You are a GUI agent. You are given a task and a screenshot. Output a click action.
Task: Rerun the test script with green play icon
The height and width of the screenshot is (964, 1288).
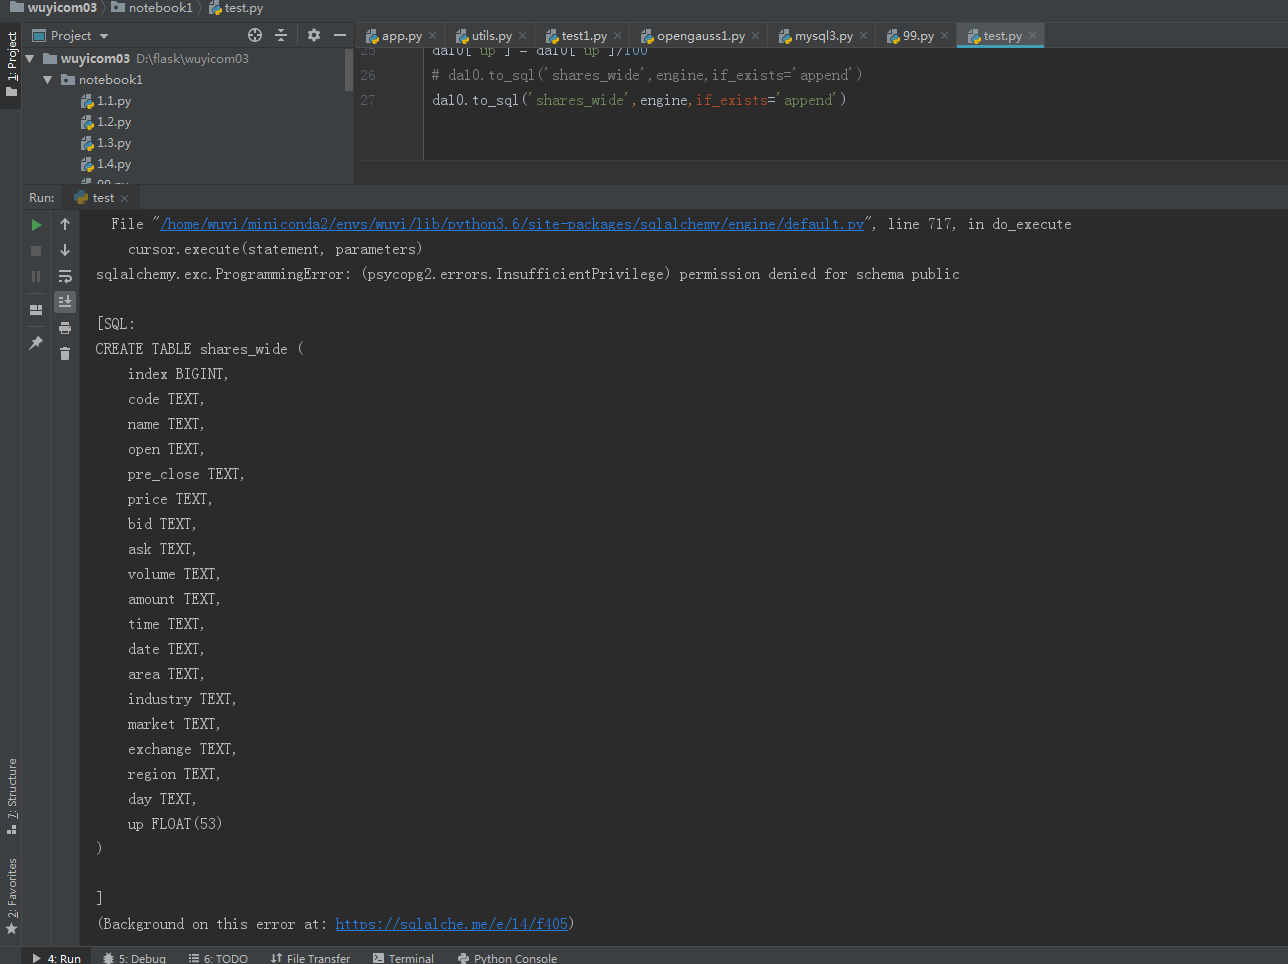pos(36,225)
